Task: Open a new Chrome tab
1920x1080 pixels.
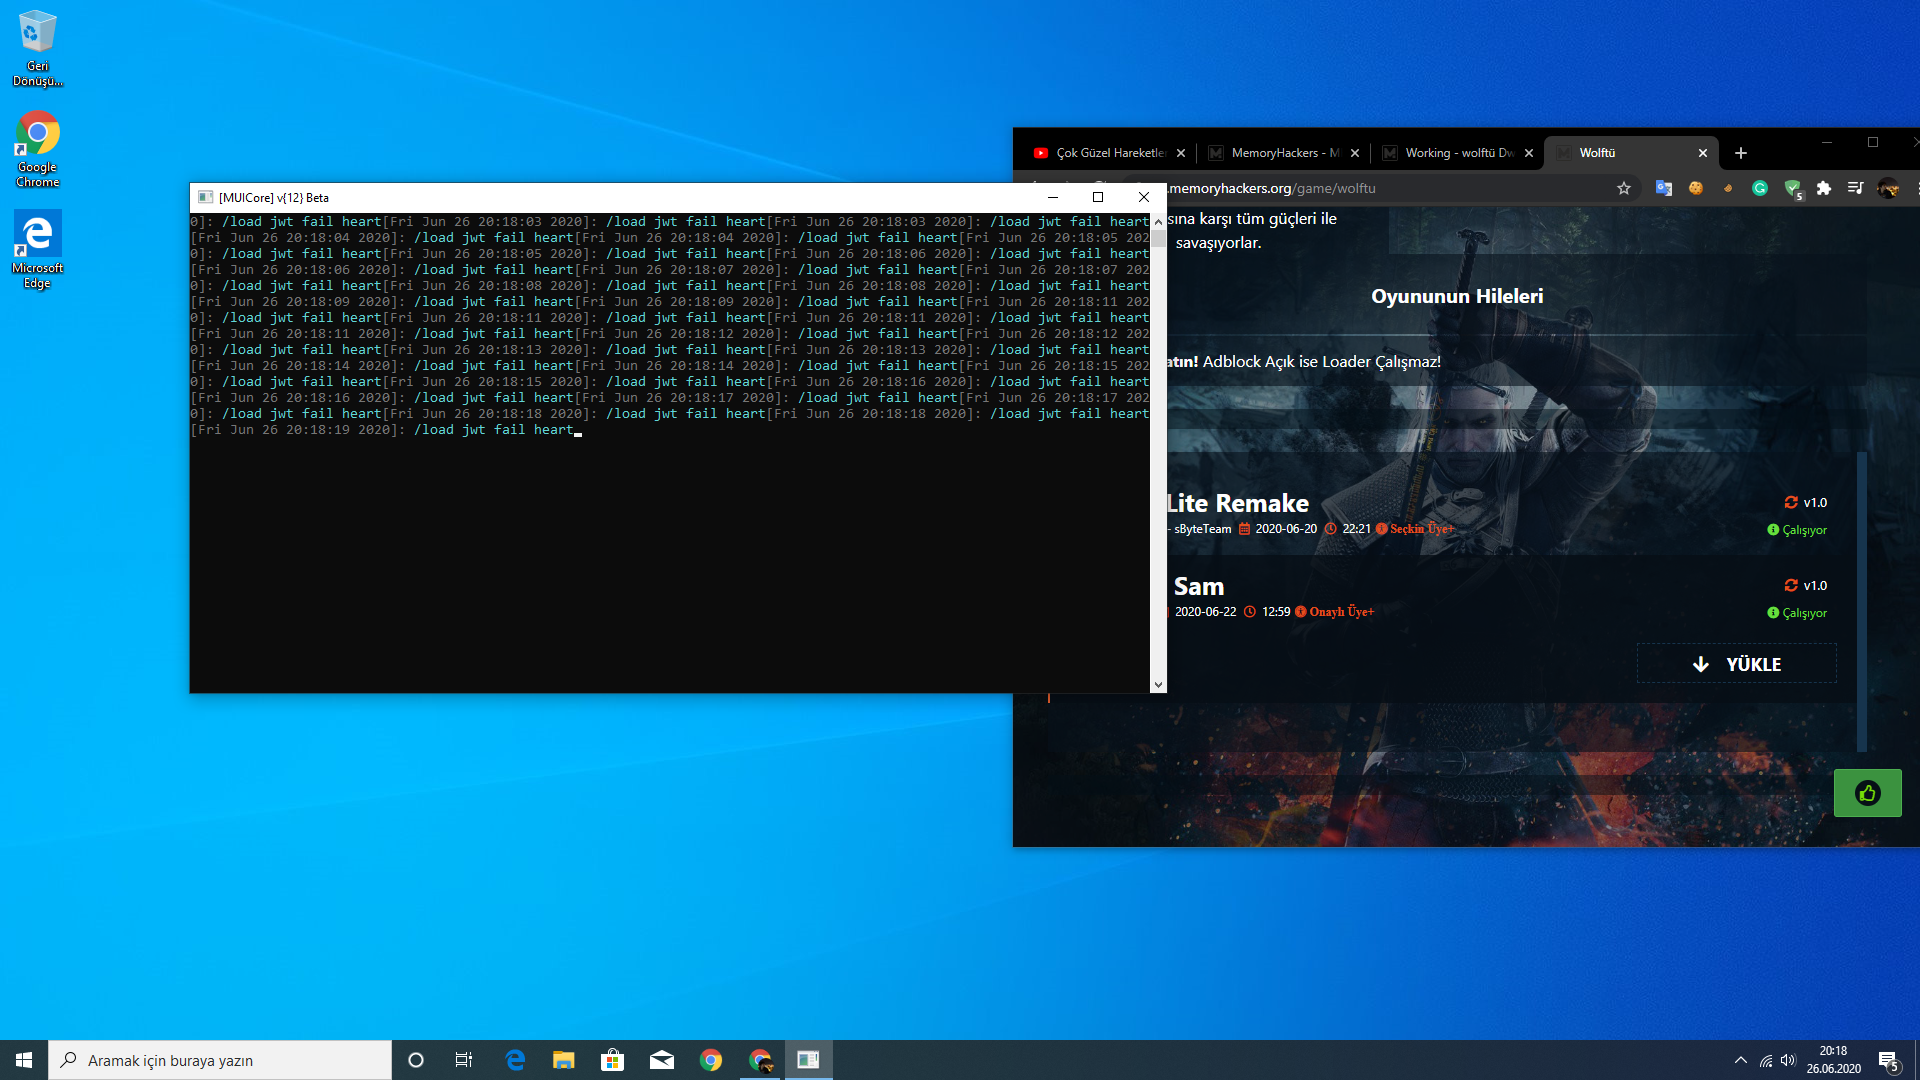Action: [x=1741, y=153]
